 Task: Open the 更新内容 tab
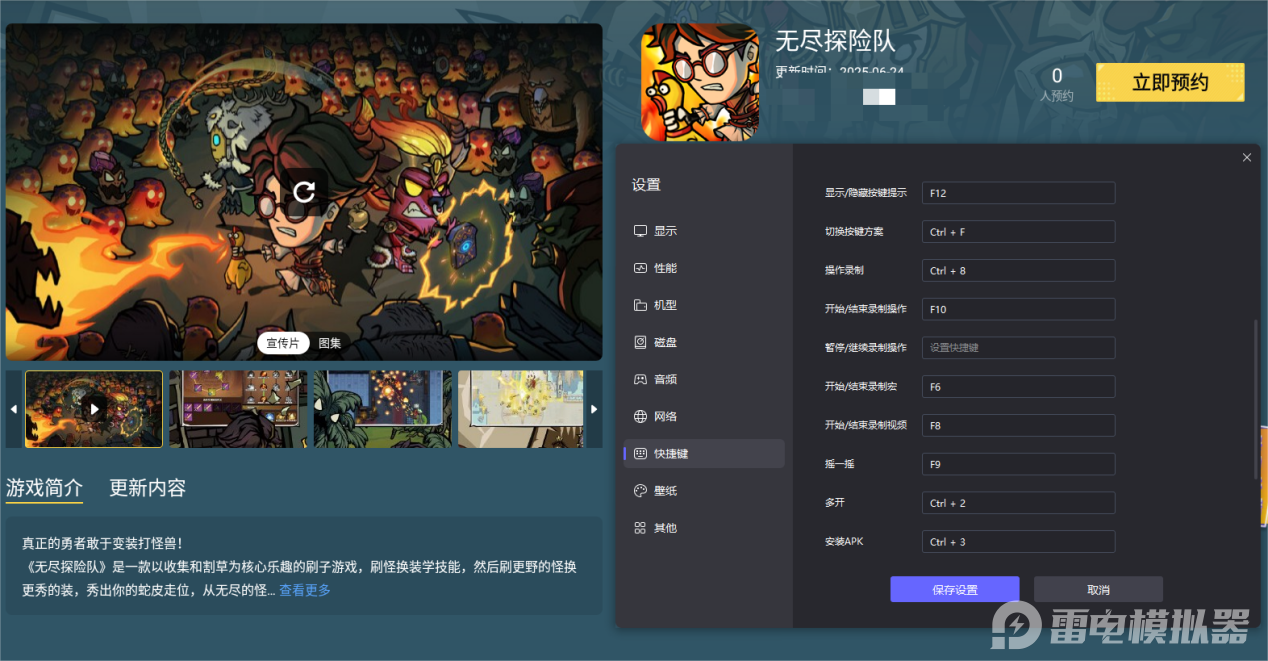click(147, 488)
